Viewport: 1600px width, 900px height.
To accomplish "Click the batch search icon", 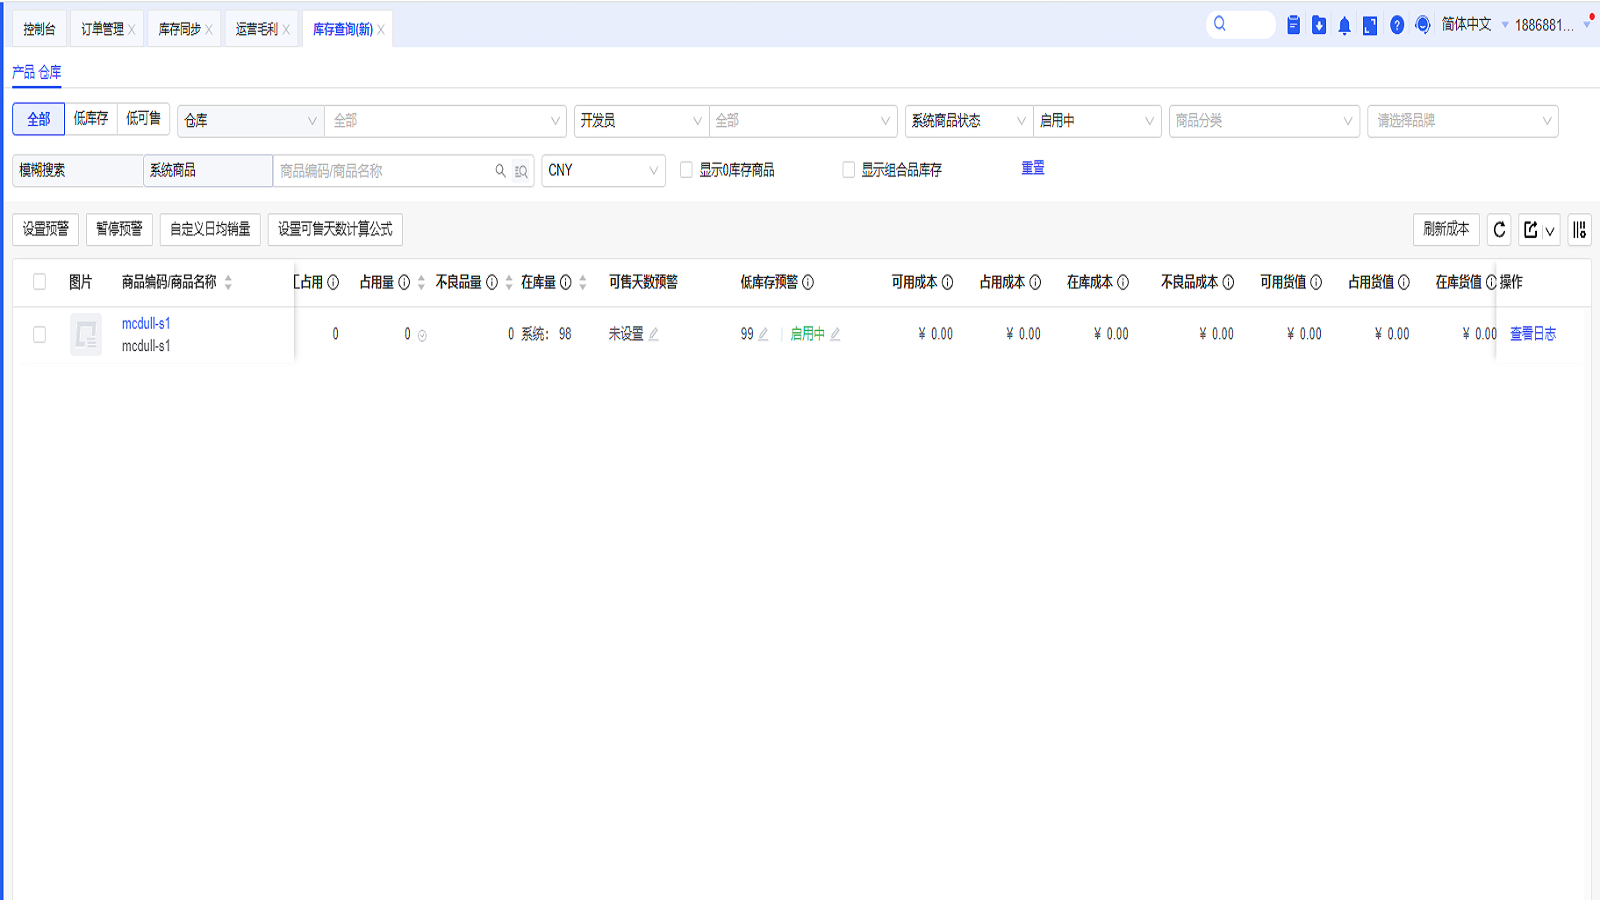I will (x=521, y=171).
